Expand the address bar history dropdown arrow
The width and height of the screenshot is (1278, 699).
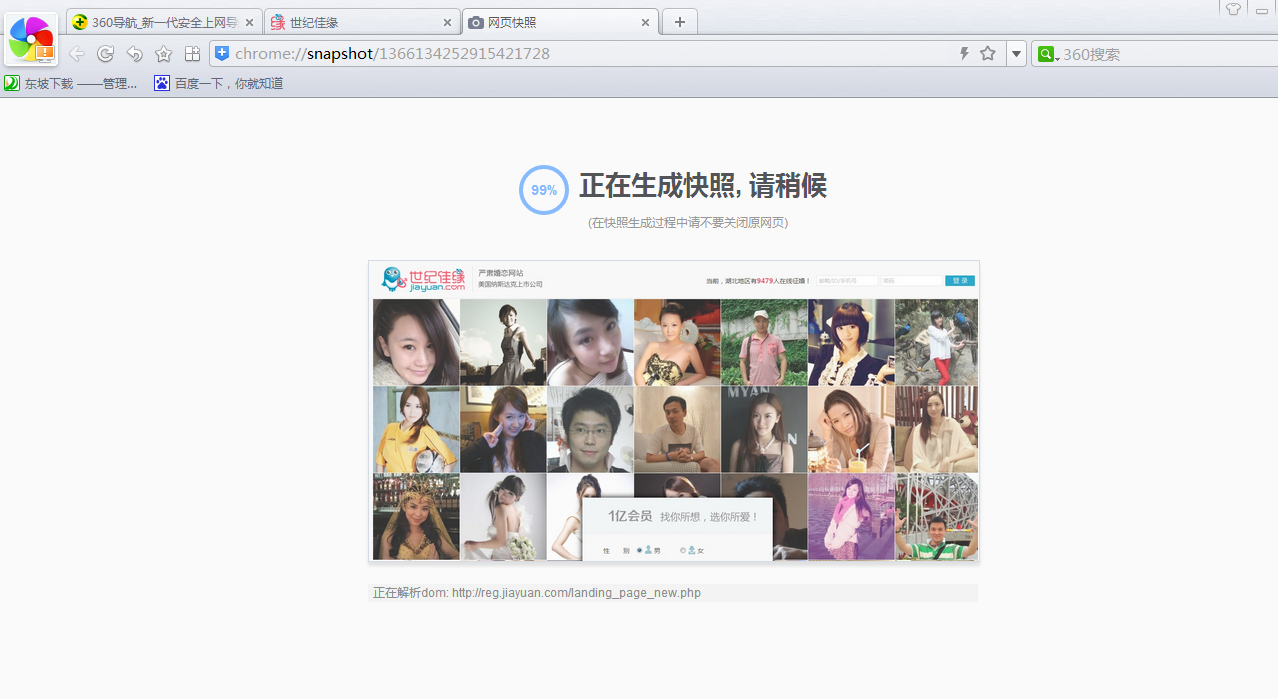(1016, 54)
